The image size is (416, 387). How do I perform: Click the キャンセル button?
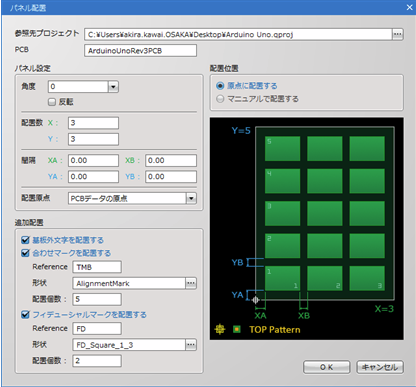point(380,367)
